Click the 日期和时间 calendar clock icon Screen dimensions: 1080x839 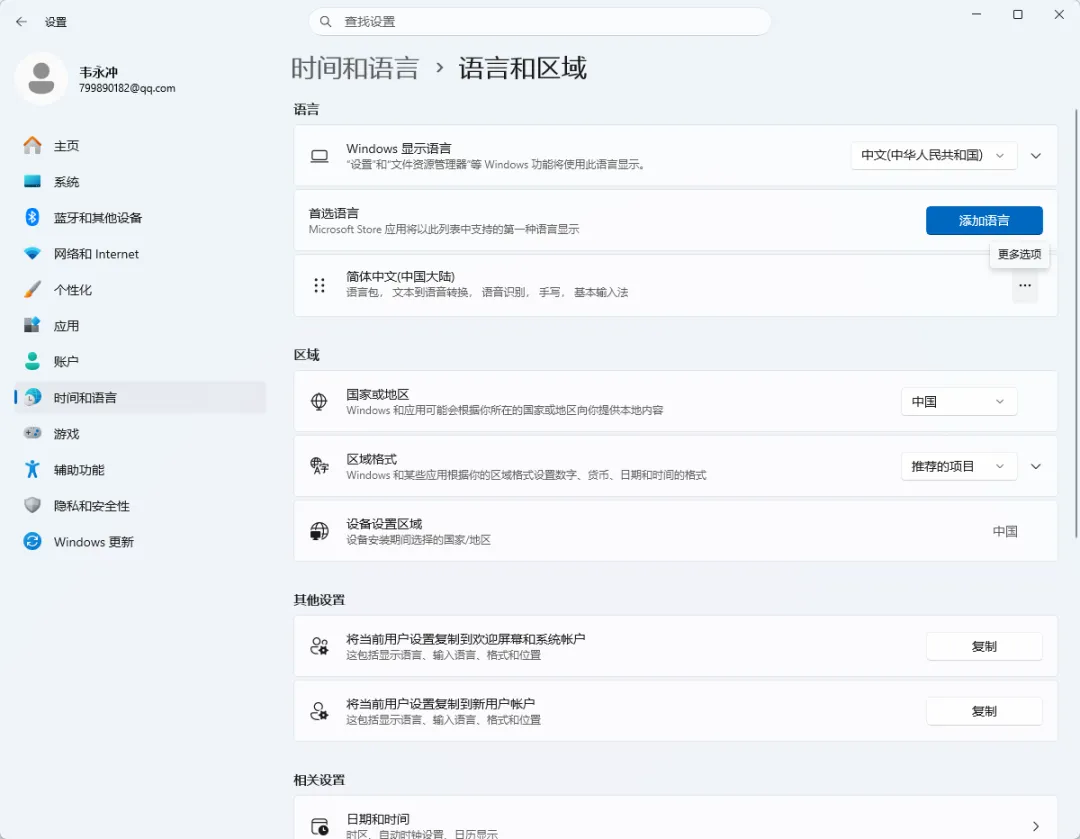click(319, 826)
